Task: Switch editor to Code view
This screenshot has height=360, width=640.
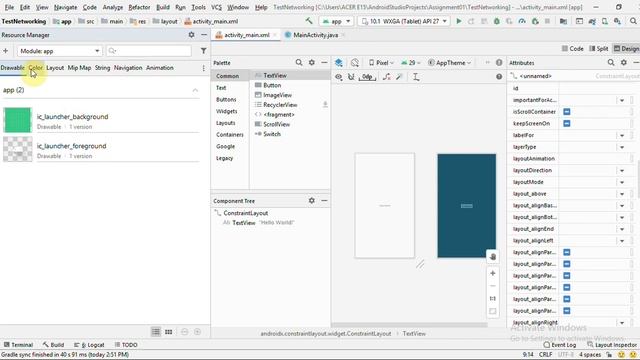Action: click(572, 49)
